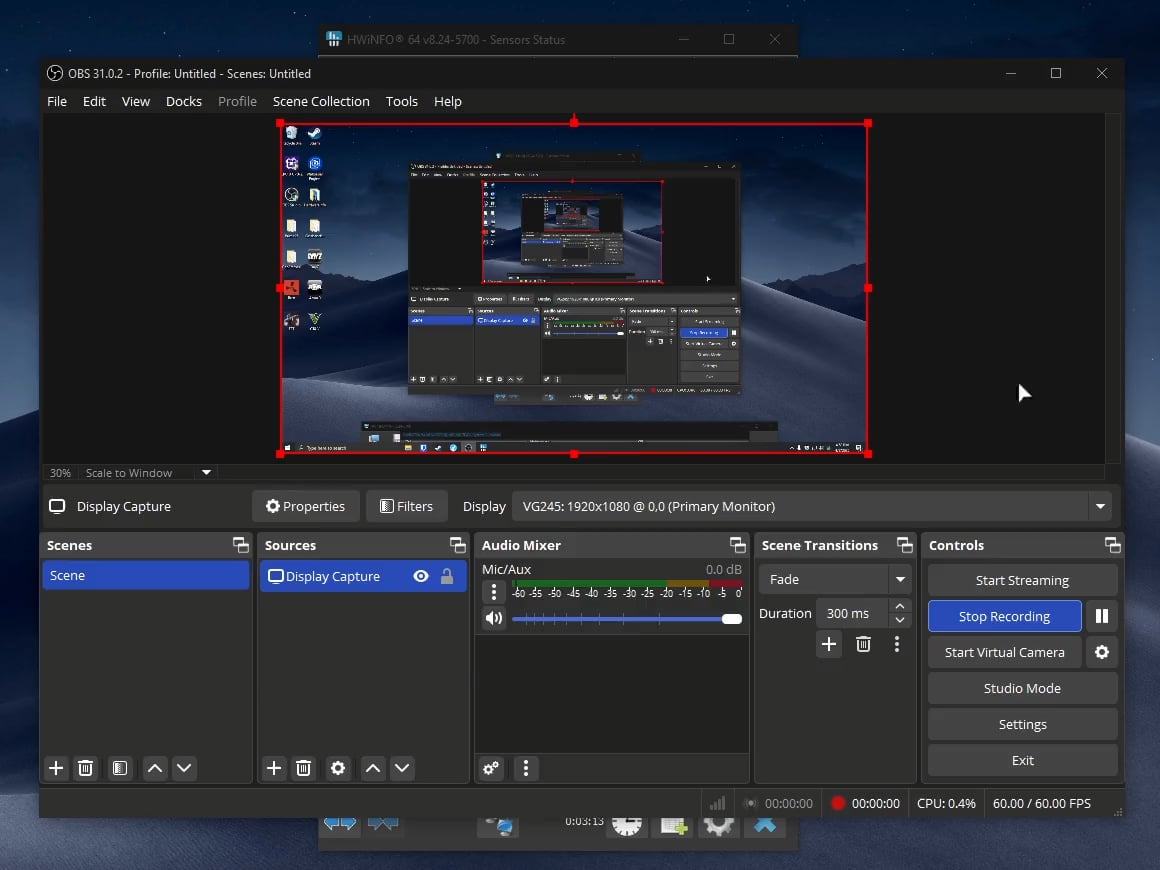Undock the Sources panel

coord(458,545)
